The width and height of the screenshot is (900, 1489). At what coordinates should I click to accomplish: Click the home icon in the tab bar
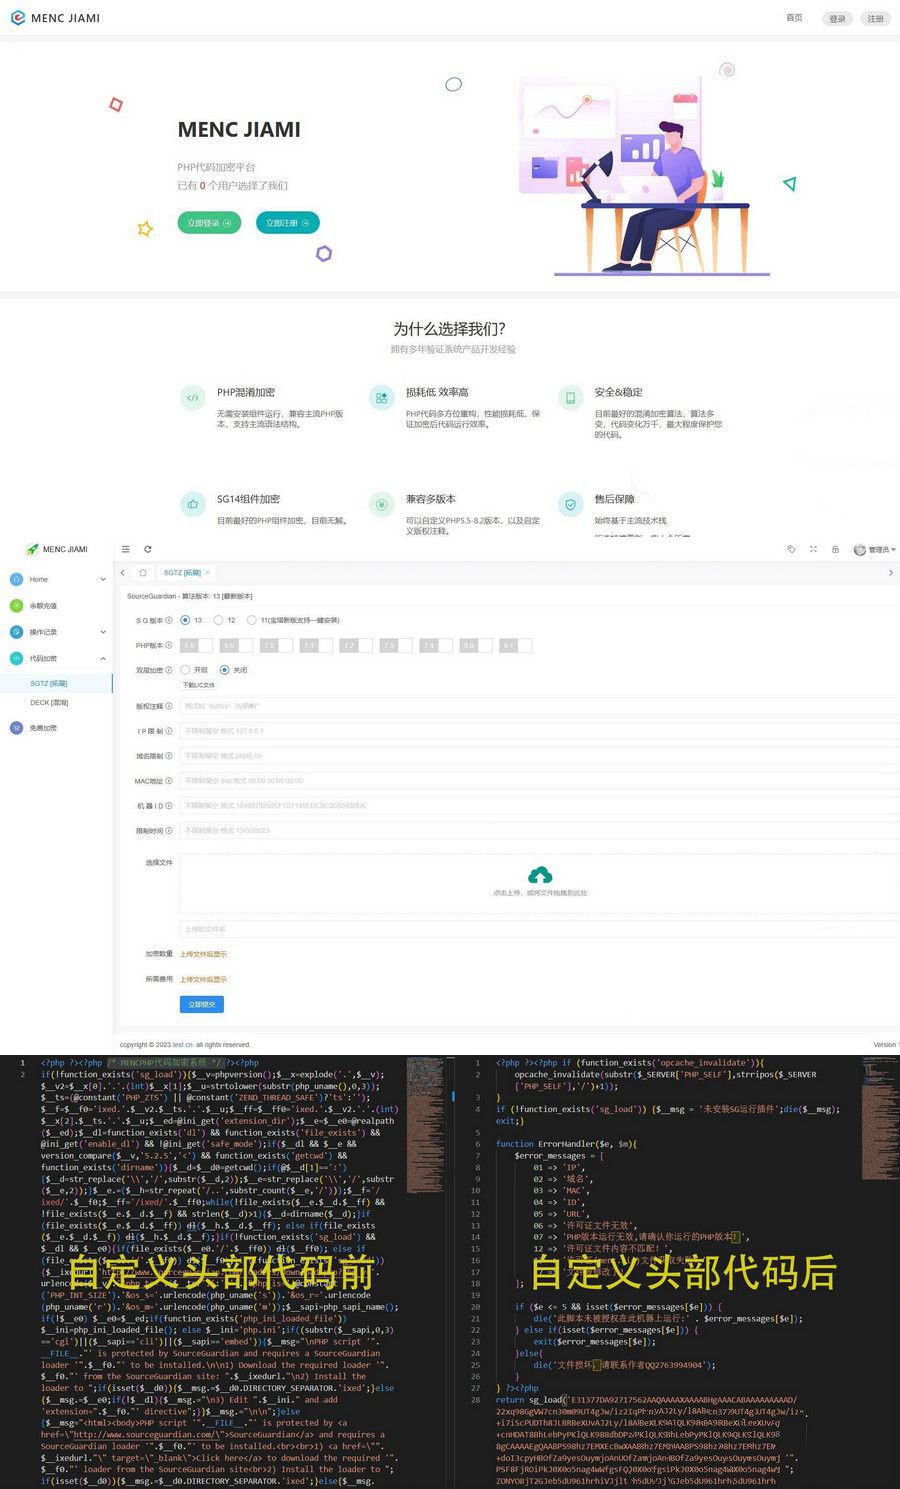143,572
